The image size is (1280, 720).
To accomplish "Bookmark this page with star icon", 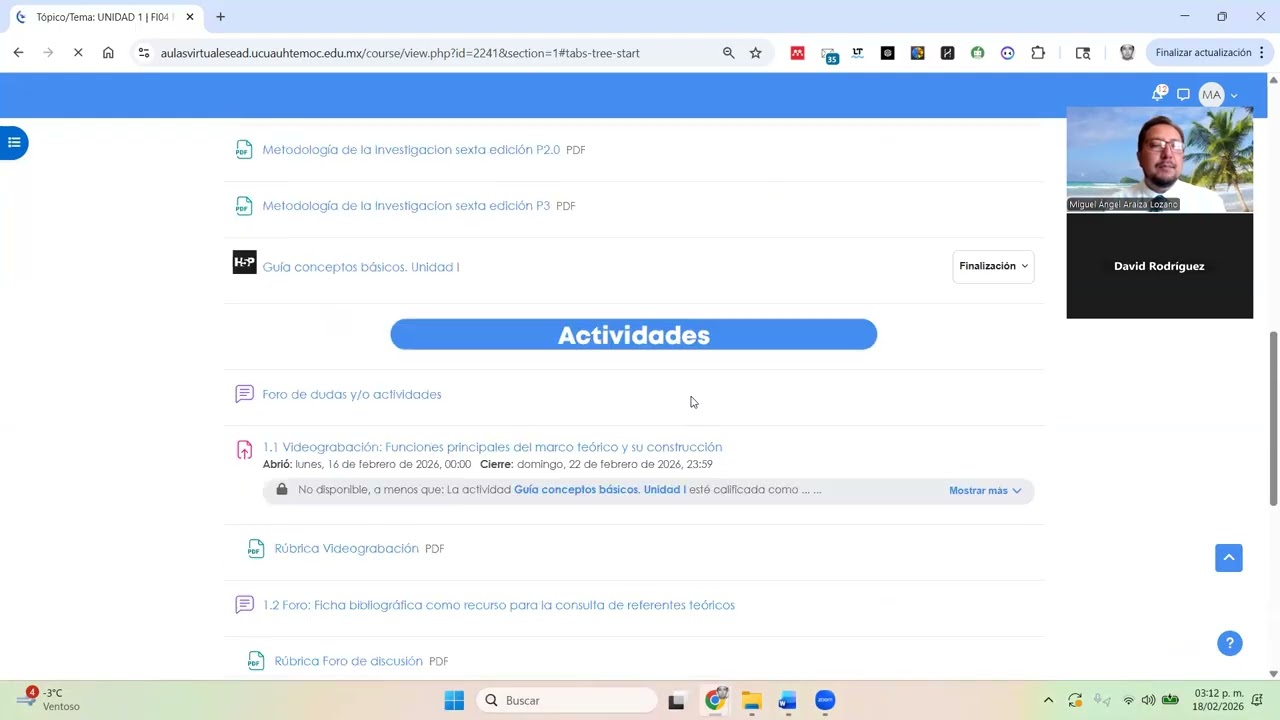I will pyautogui.click(x=756, y=53).
